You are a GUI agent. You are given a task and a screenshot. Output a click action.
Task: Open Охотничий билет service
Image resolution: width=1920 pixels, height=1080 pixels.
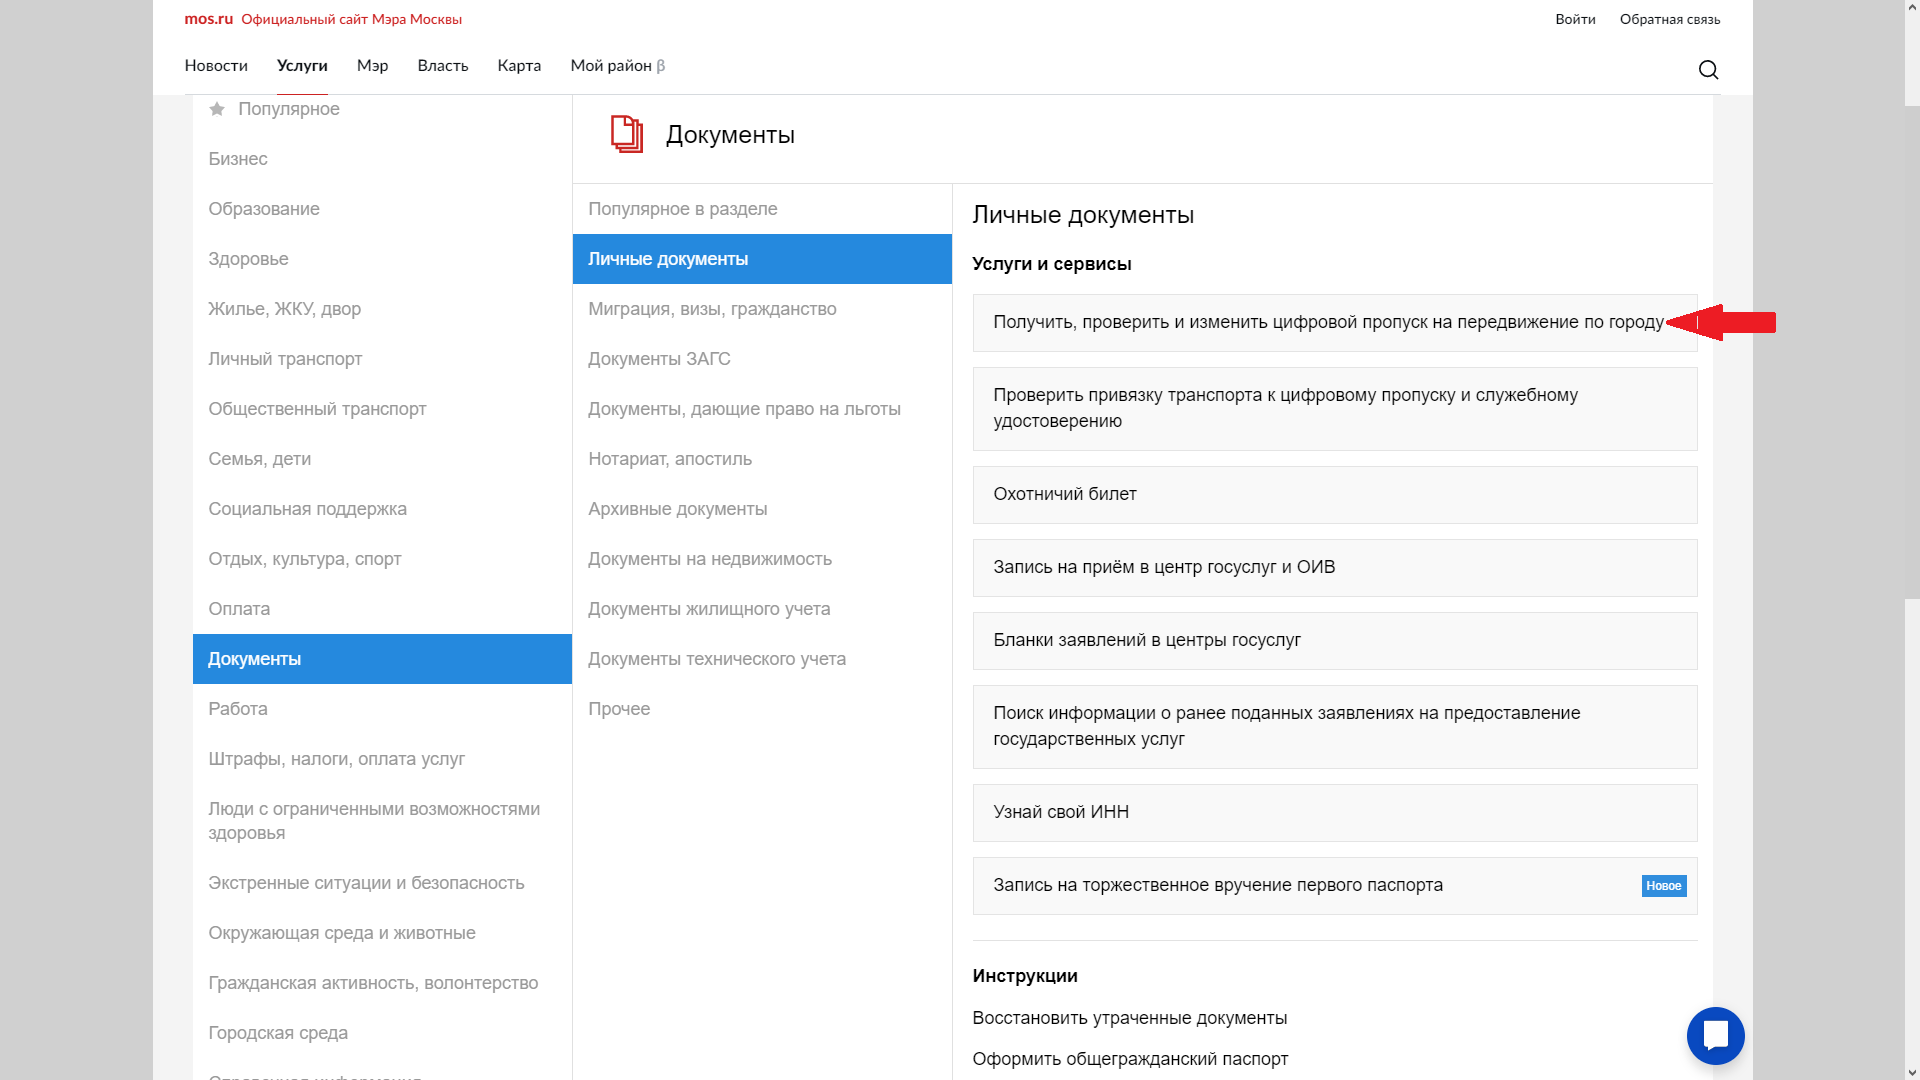pyautogui.click(x=1064, y=494)
